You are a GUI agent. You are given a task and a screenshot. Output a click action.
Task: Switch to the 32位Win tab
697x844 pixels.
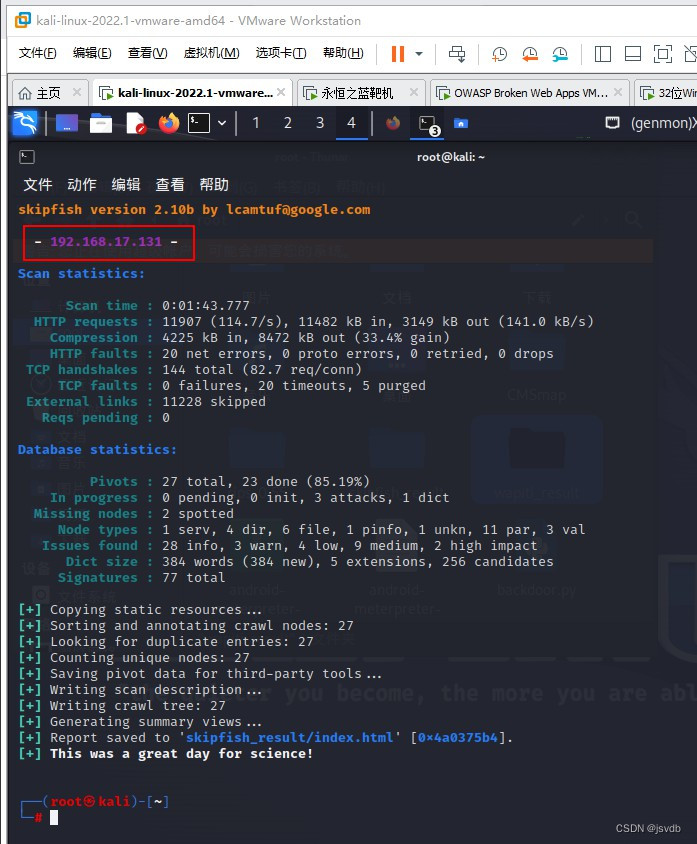(667, 93)
